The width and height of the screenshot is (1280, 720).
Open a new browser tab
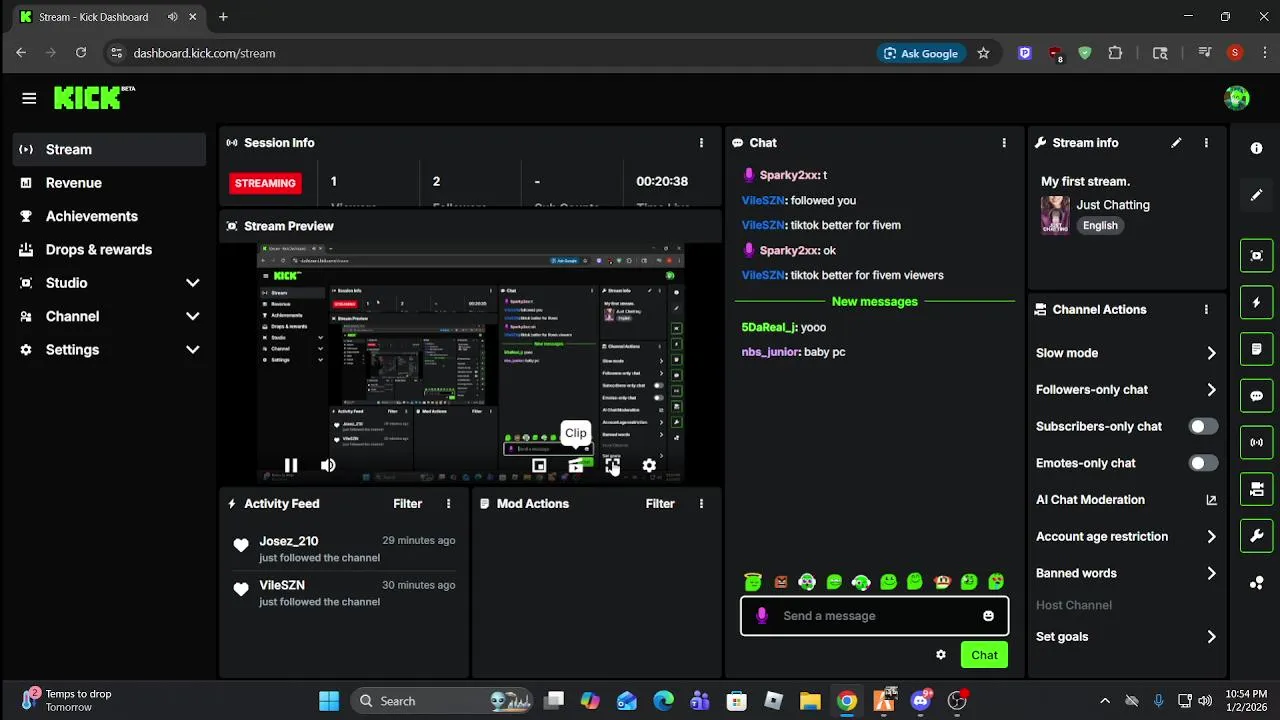[223, 17]
